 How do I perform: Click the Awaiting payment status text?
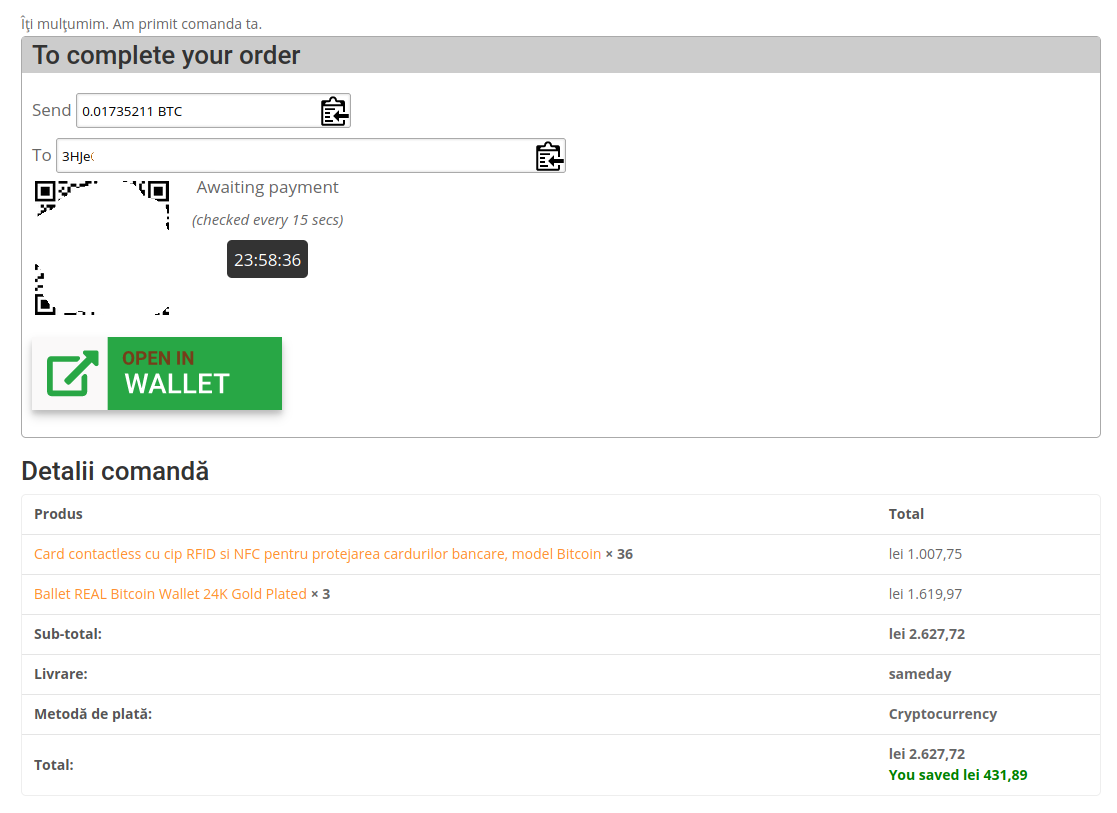(267, 187)
